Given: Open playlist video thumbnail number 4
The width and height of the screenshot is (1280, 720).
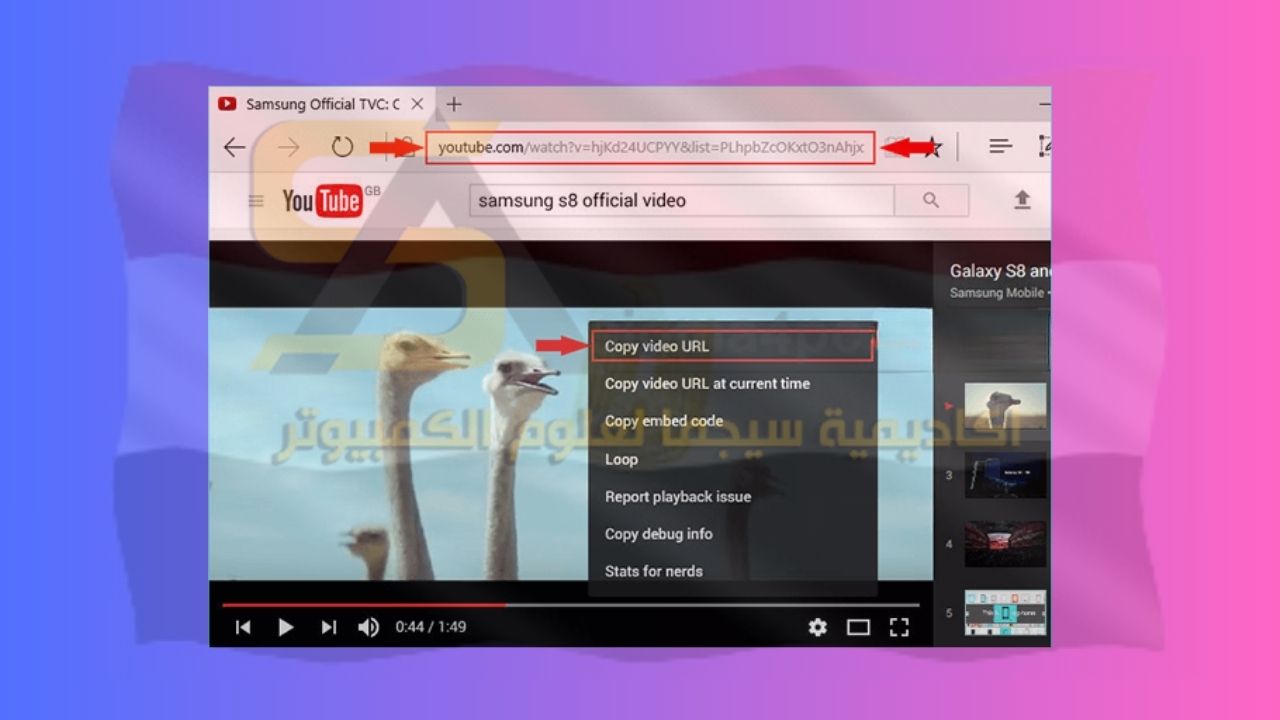Looking at the screenshot, I should click(1005, 544).
